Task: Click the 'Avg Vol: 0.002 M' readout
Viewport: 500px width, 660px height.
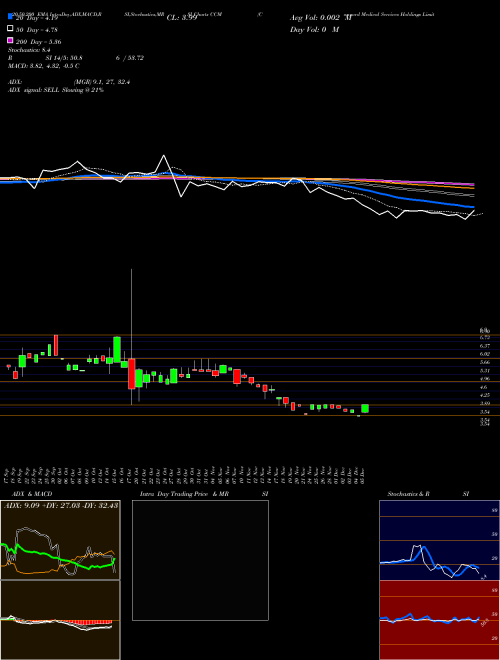Action: [320, 18]
